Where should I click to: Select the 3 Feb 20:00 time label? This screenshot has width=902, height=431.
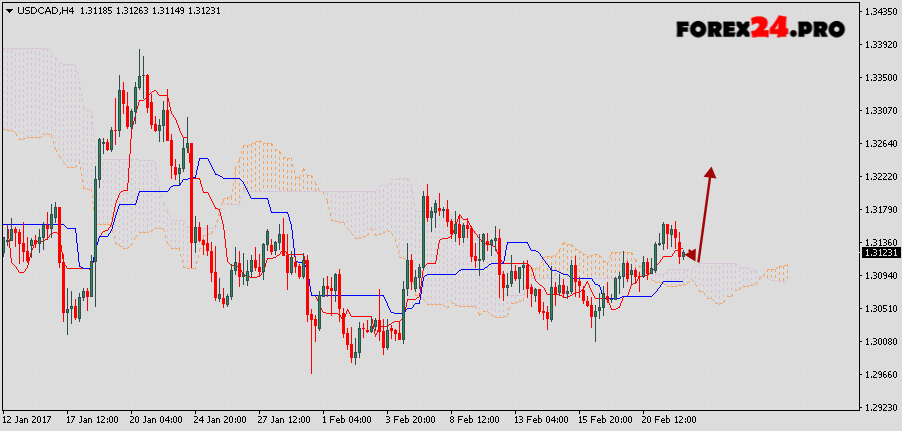412,420
